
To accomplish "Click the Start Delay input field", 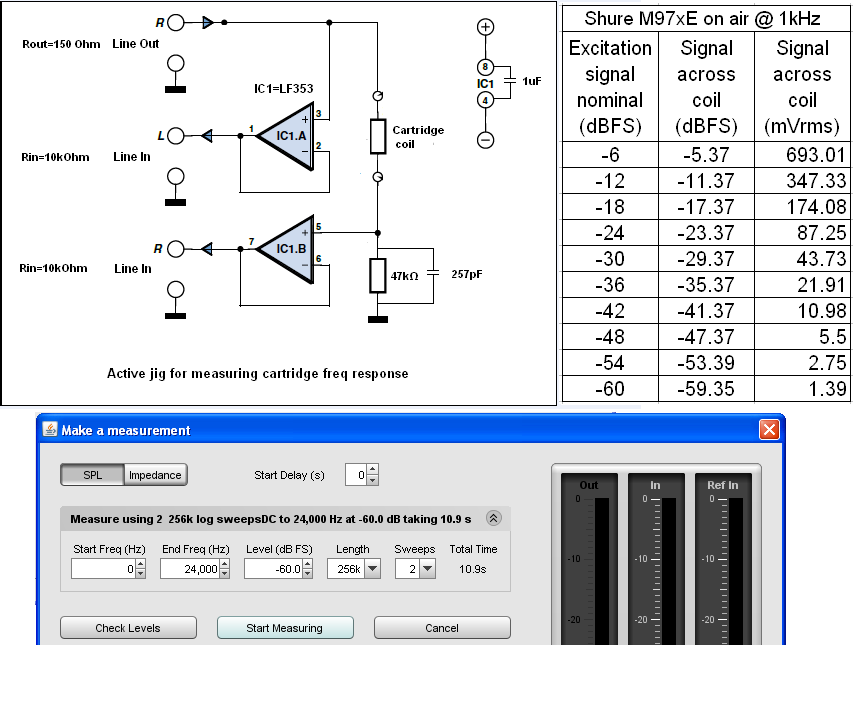I will (x=356, y=475).
